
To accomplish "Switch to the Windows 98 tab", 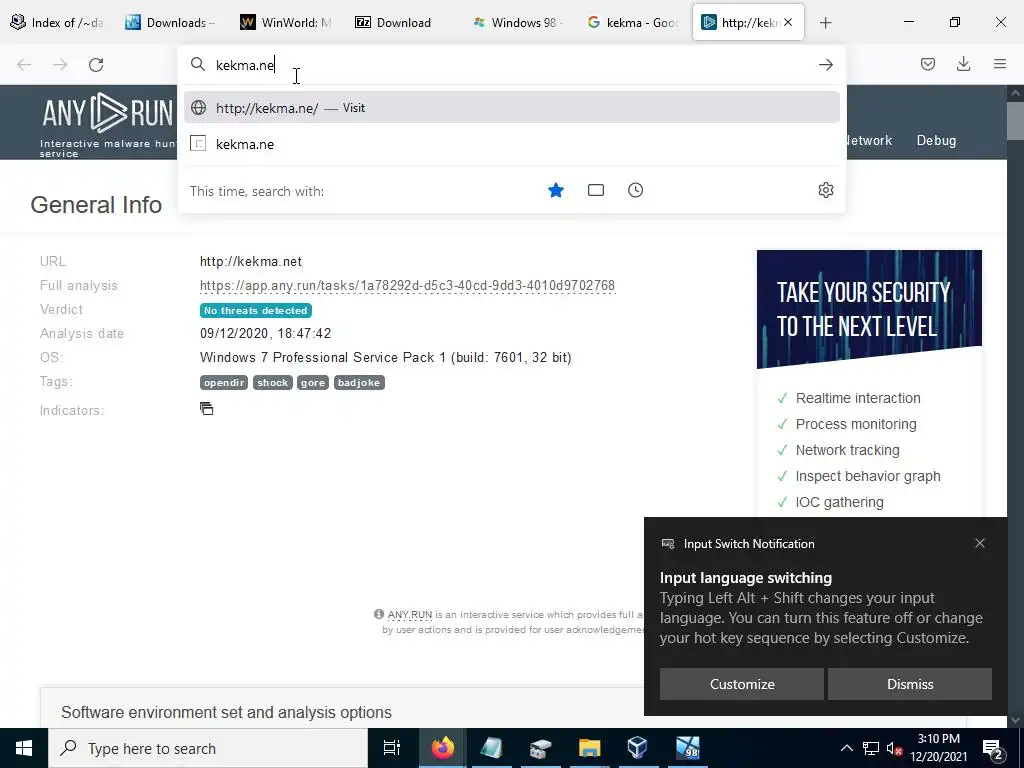I will point(516,22).
